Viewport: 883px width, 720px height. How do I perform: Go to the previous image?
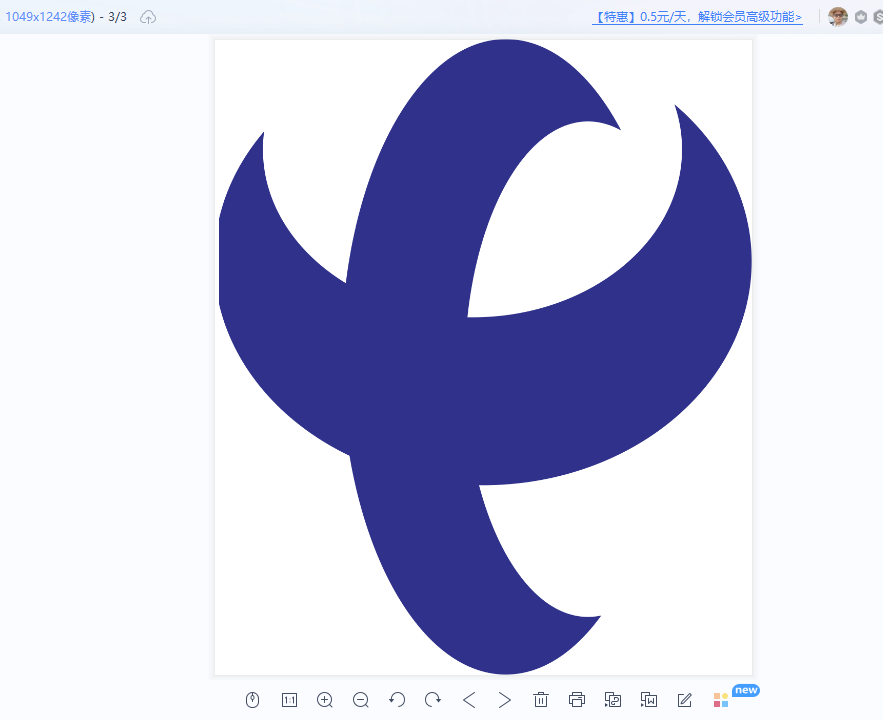point(469,700)
